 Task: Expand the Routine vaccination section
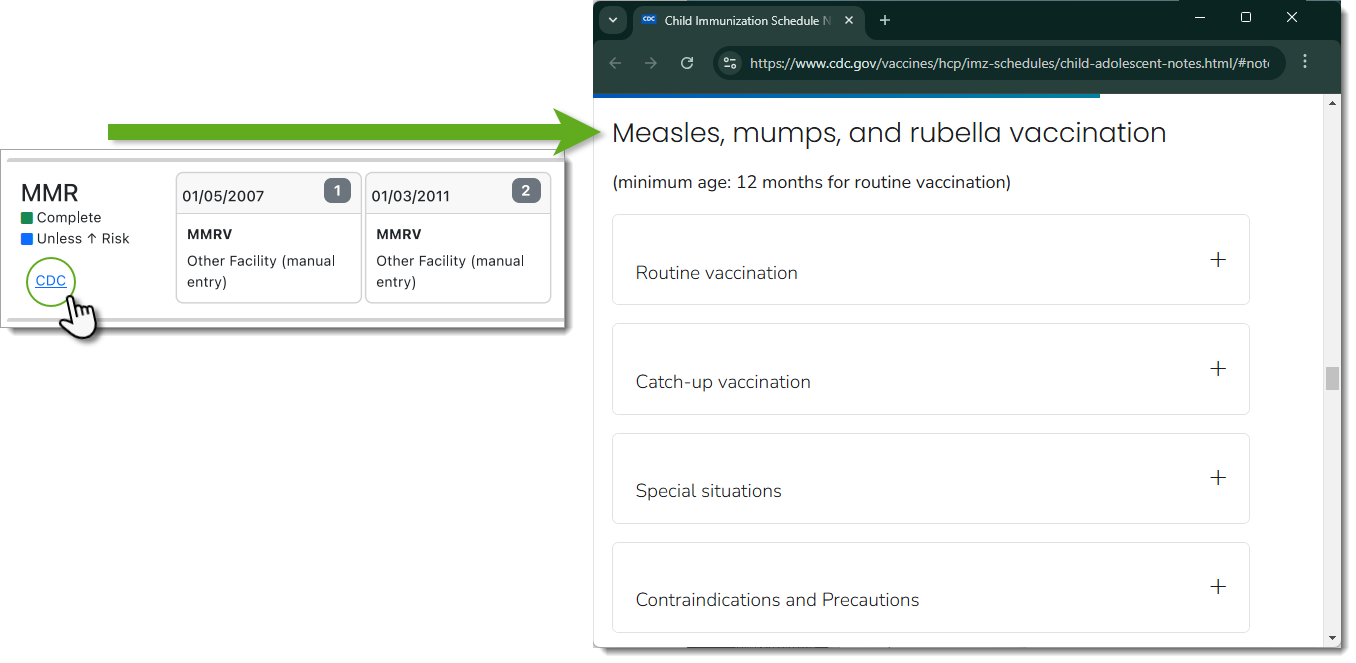tap(1217, 260)
